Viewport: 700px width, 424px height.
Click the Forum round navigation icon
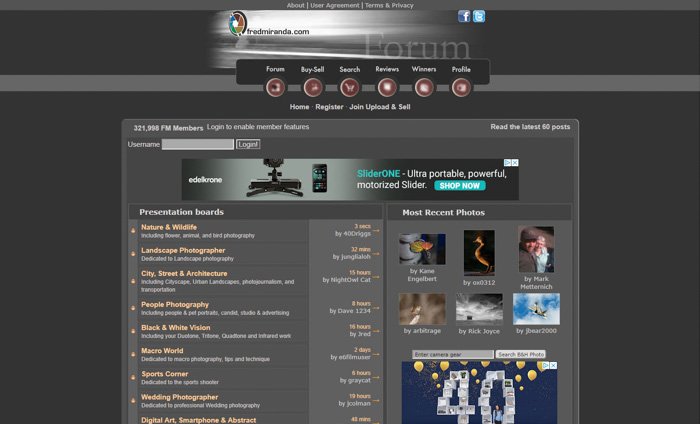pos(275,87)
